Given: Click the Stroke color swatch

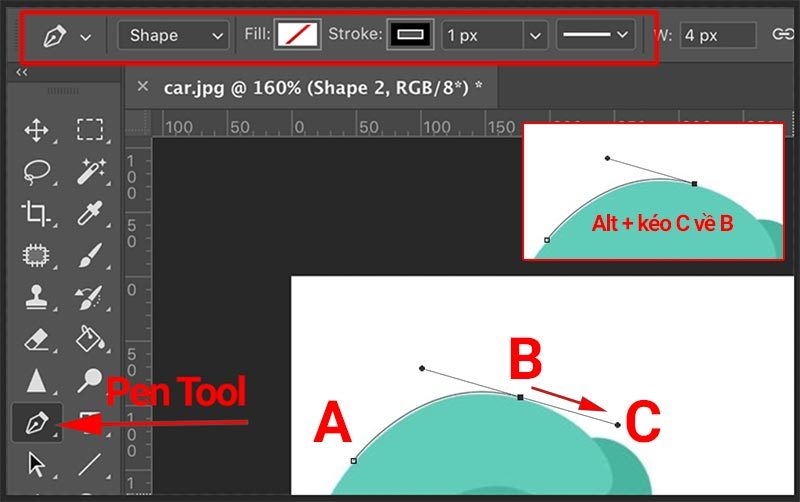Looking at the screenshot, I should (x=410, y=35).
